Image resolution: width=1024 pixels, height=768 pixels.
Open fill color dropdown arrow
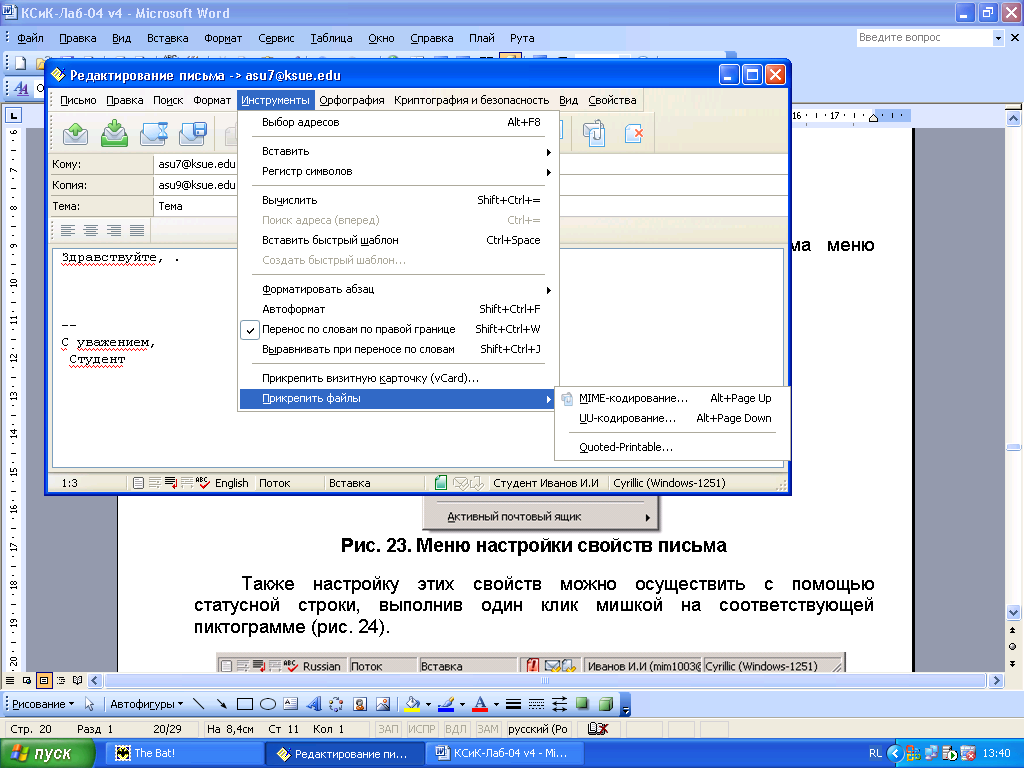click(x=428, y=705)
